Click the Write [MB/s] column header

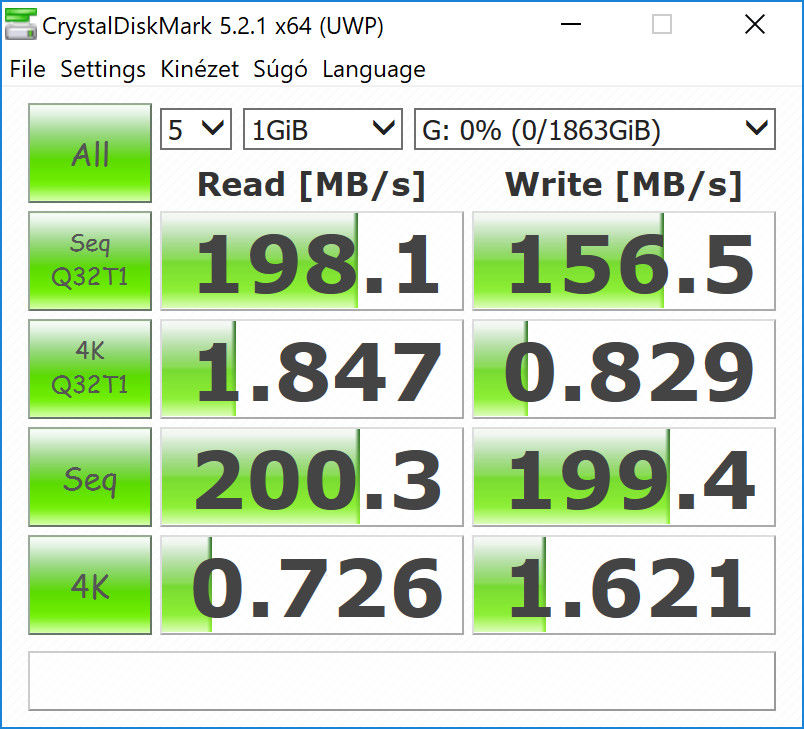point(624,185)
